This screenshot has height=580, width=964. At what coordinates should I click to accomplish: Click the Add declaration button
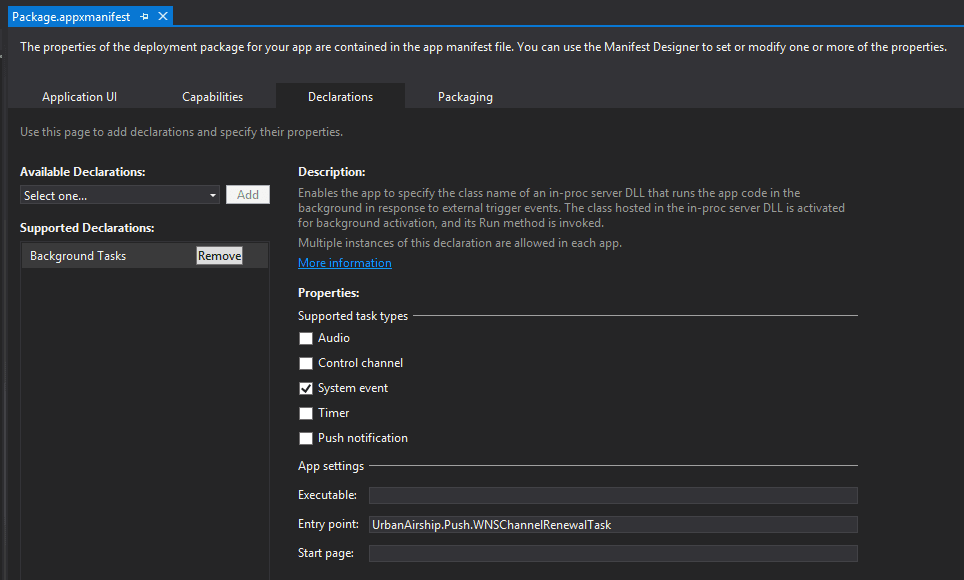(x=248, y=195)
